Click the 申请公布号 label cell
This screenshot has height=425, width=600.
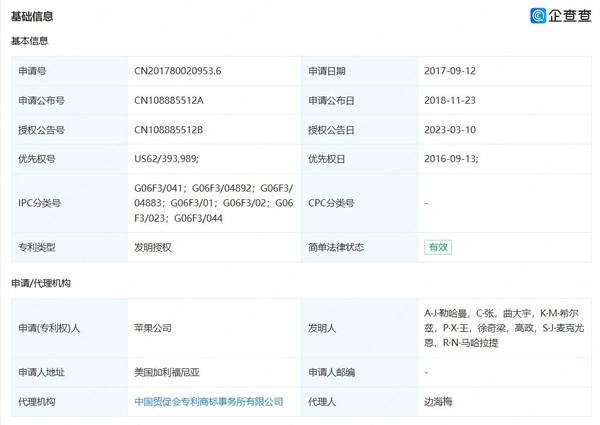[69, 100]
